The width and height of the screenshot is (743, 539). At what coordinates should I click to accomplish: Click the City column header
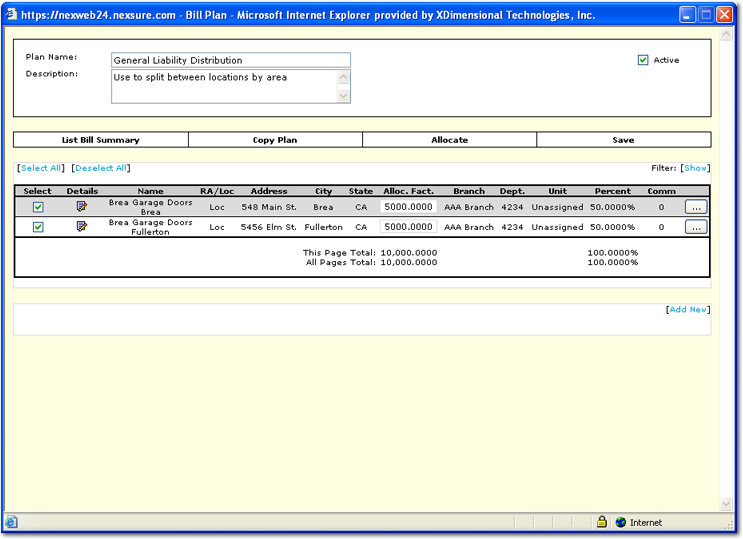(324, 191)
